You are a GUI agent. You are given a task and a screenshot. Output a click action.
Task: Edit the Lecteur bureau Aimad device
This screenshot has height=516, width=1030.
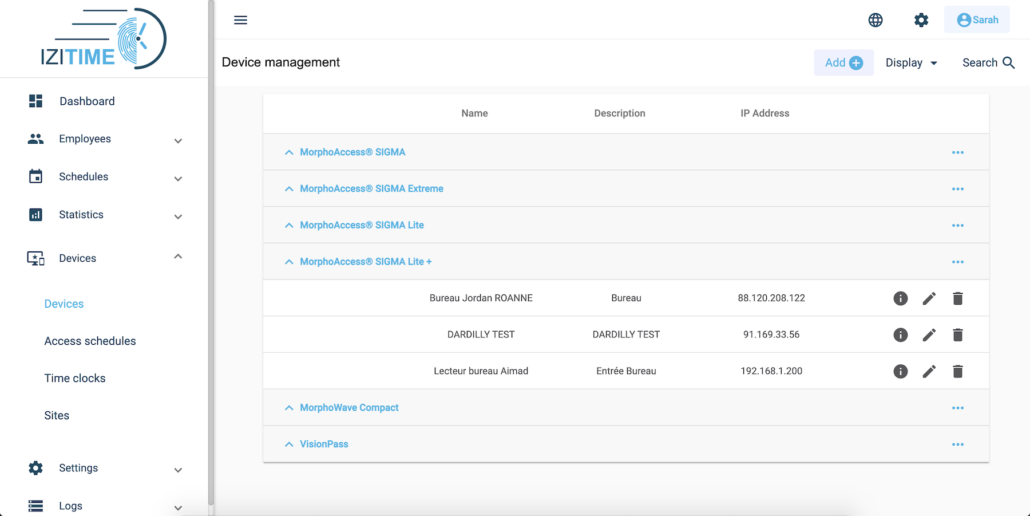[x=929, y=371]
